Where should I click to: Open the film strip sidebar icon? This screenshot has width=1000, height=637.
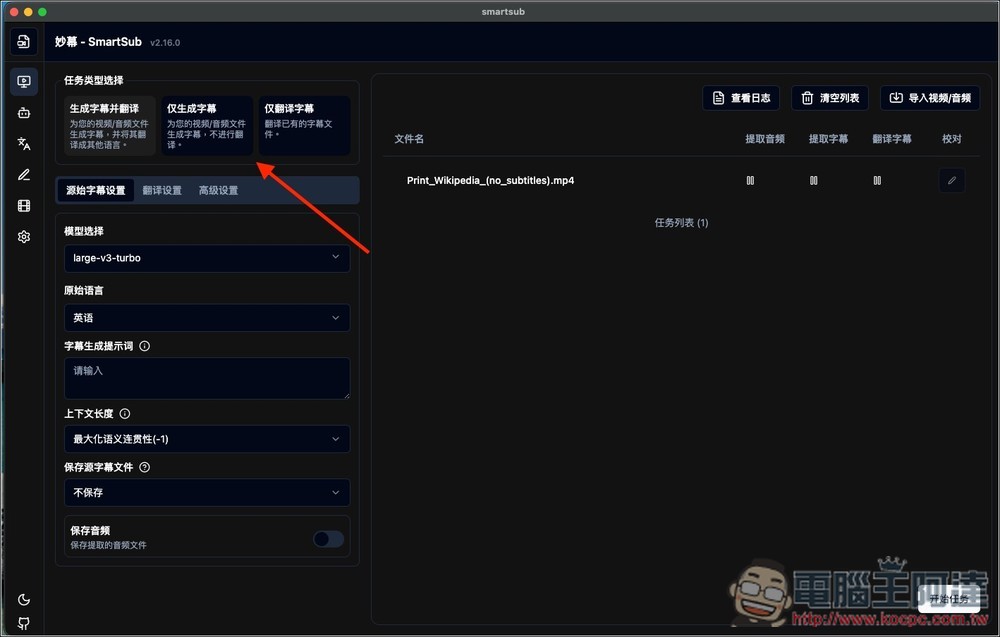pos(24,206)
